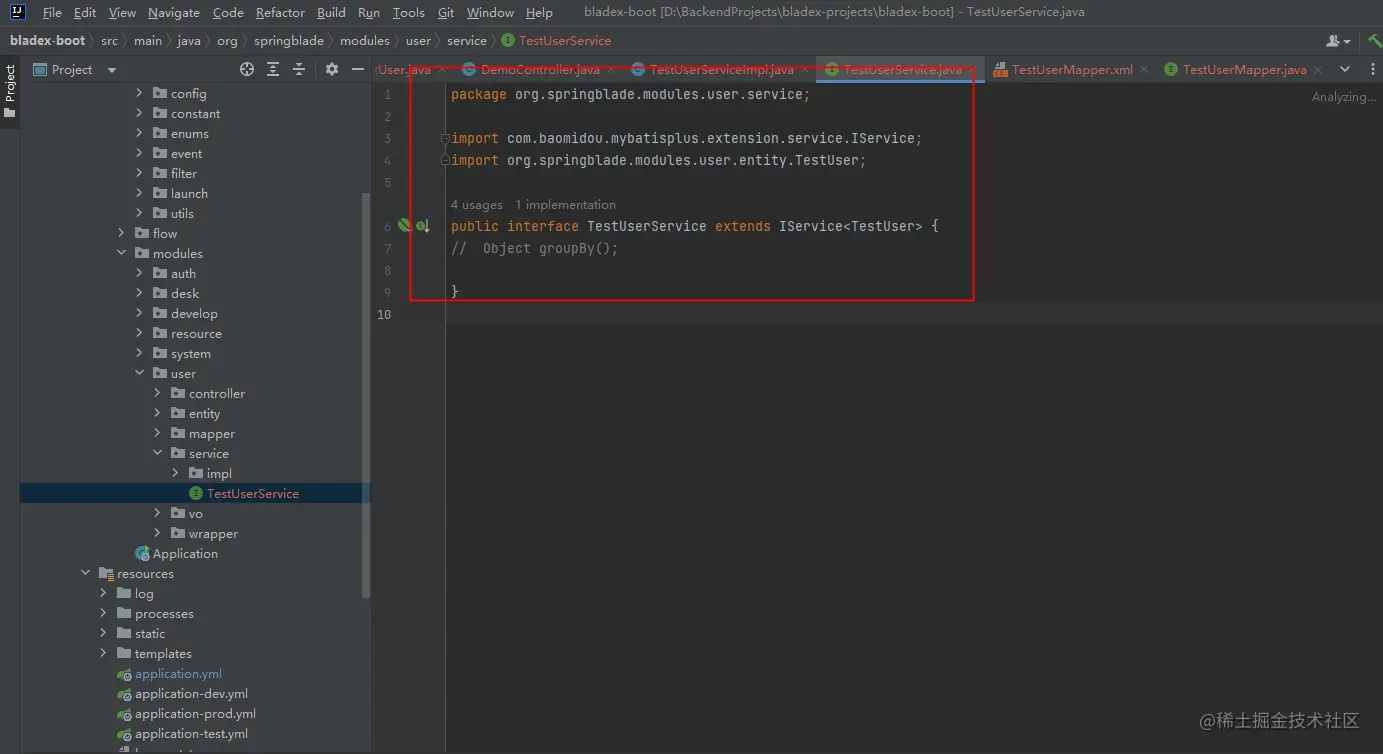The image size is (1383, 754).
Task: Expand the impl folder arrow
Action: click(x=175, y=473)
